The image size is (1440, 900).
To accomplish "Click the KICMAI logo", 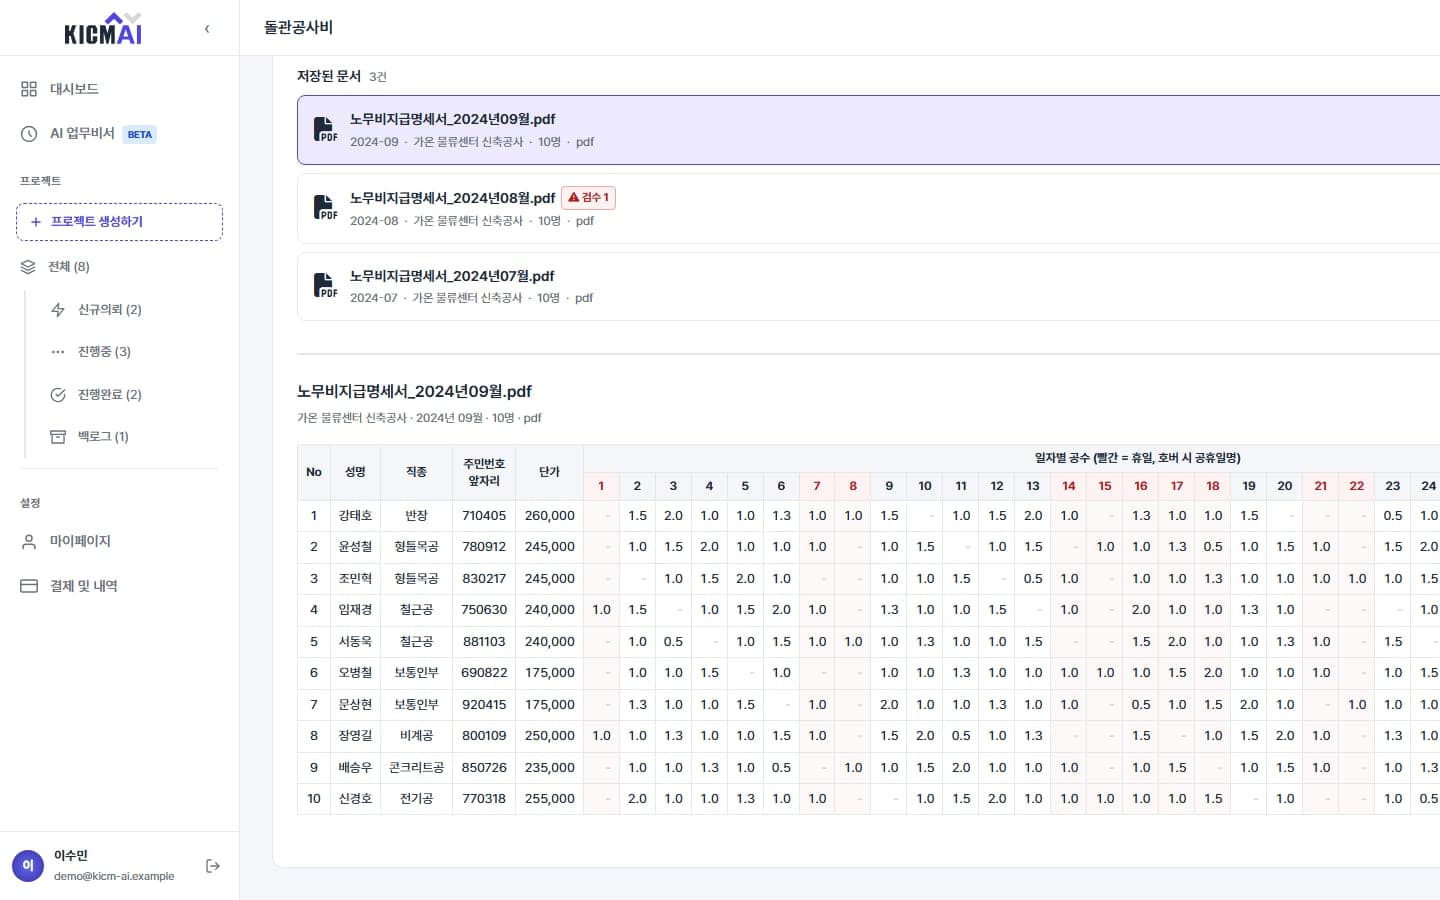I will pyautogui.click(x=103, y=29).
